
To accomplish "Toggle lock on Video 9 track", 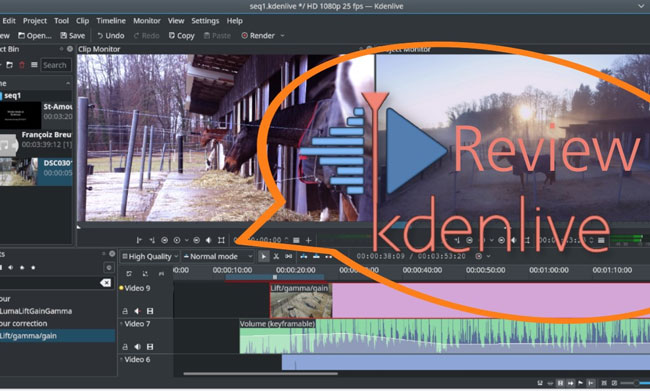I will coord(125,311).
